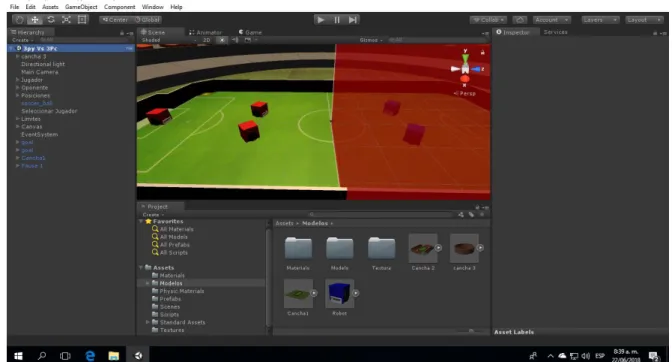Screen dimensions: 672x362
Task: Open the Shaded draw mode dropdown
Action: pyautogui.click(x=169, y=40)
